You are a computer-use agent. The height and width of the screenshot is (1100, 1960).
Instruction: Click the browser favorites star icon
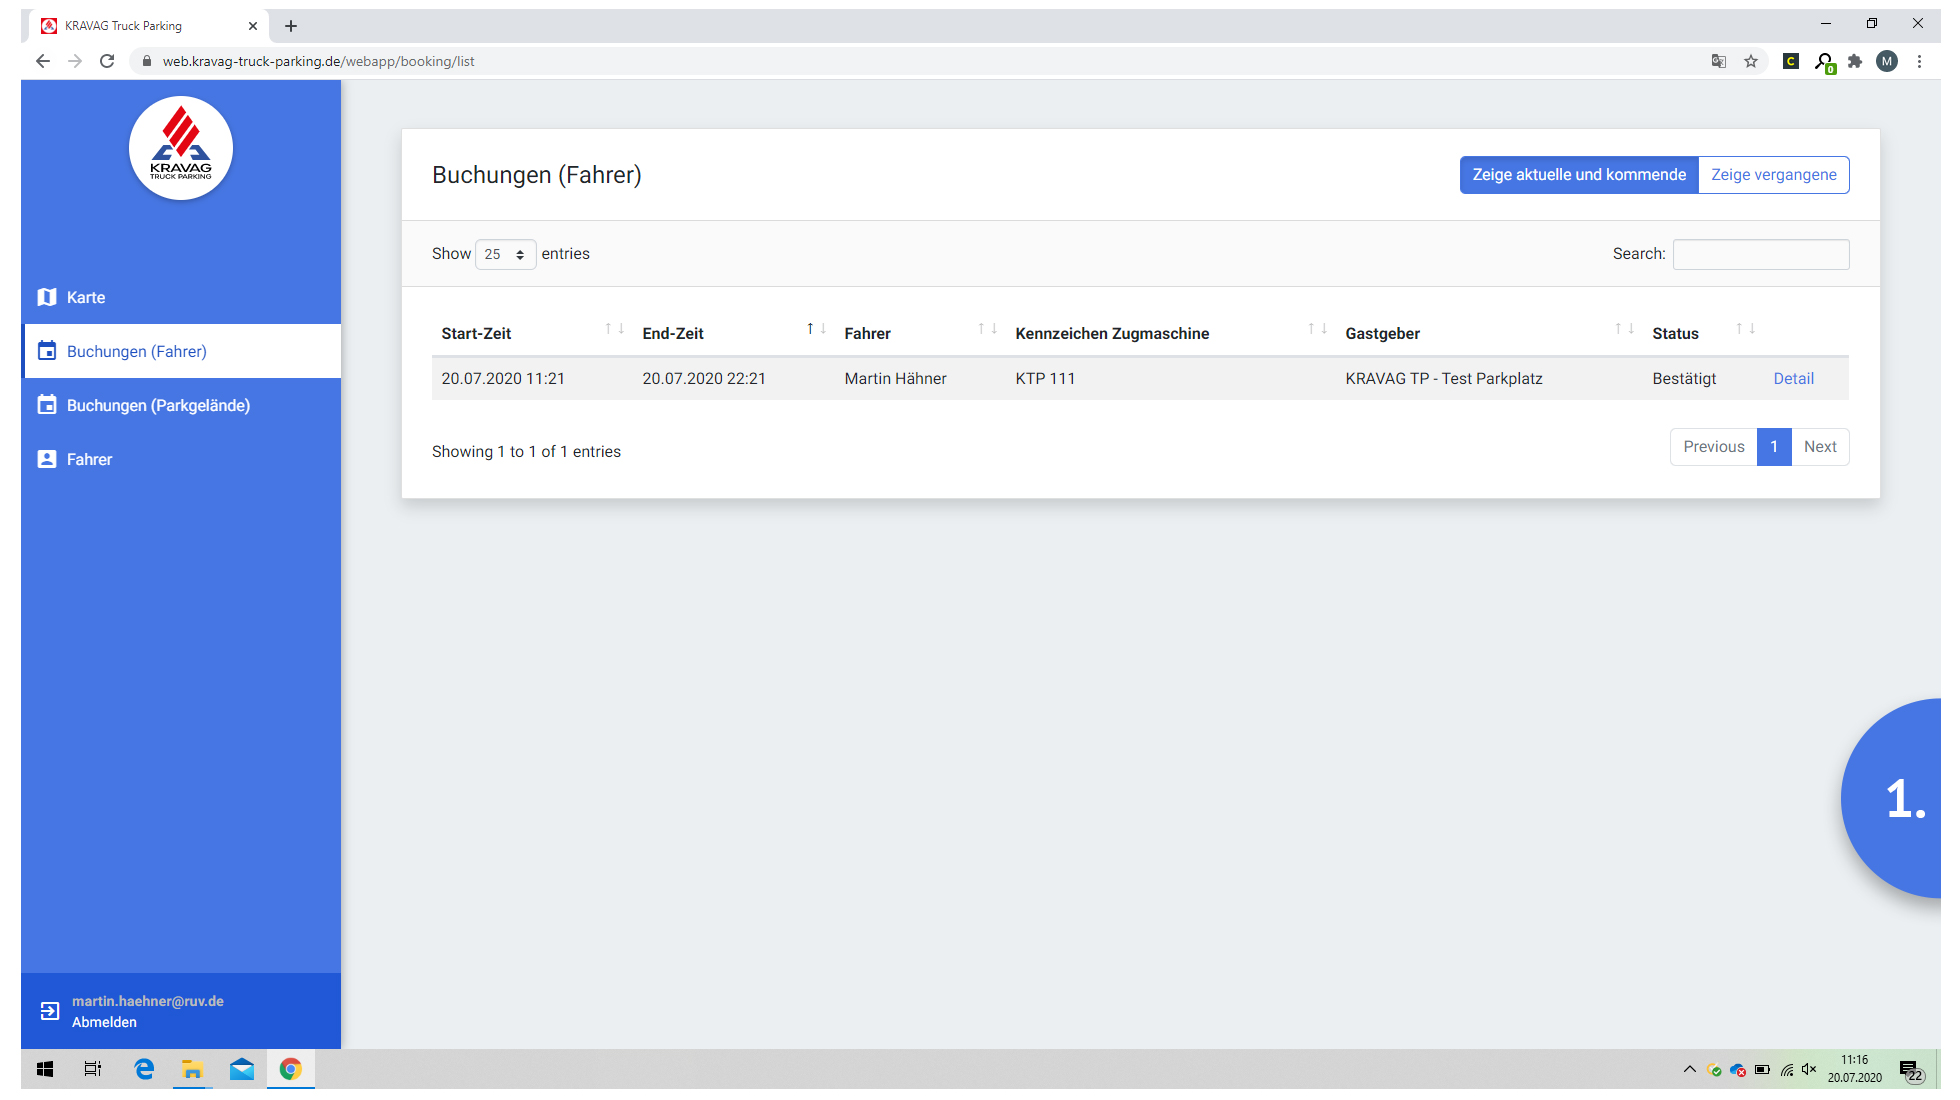(1751, 61)
